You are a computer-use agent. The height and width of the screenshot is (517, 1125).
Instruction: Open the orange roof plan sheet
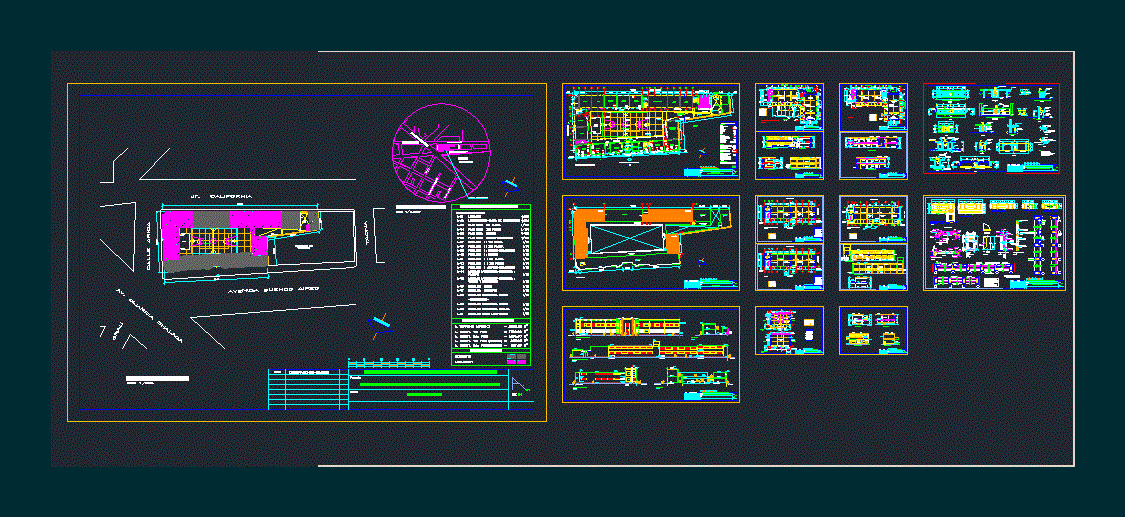(x=650, y=243)
